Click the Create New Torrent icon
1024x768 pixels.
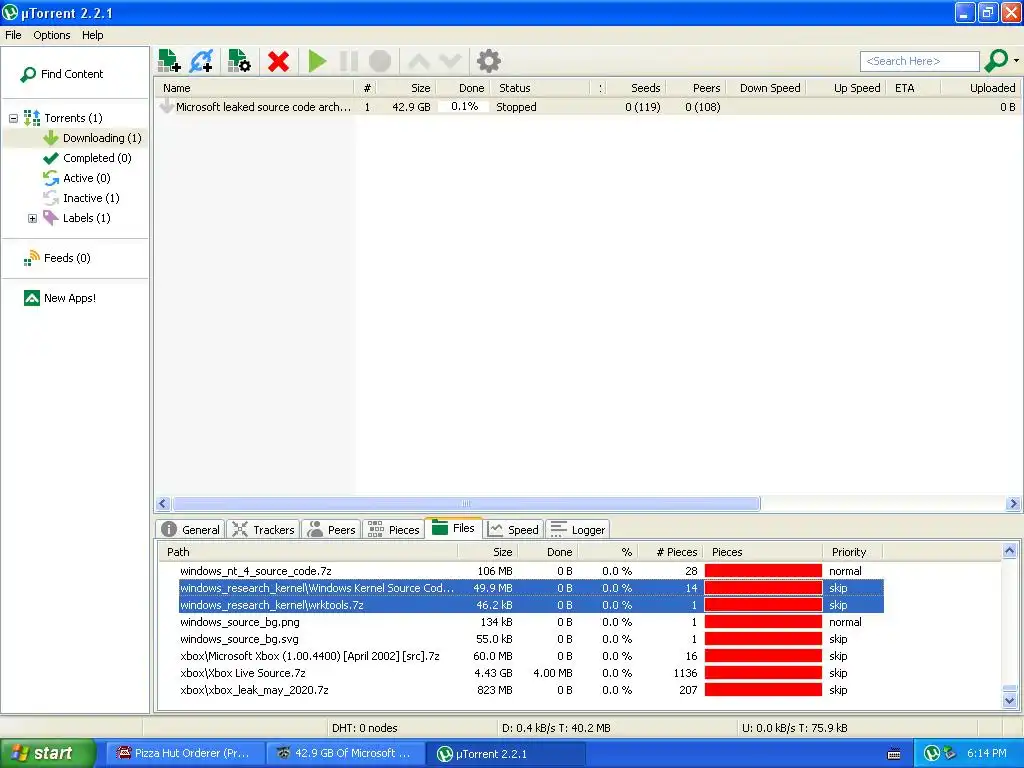click(239, 61)
